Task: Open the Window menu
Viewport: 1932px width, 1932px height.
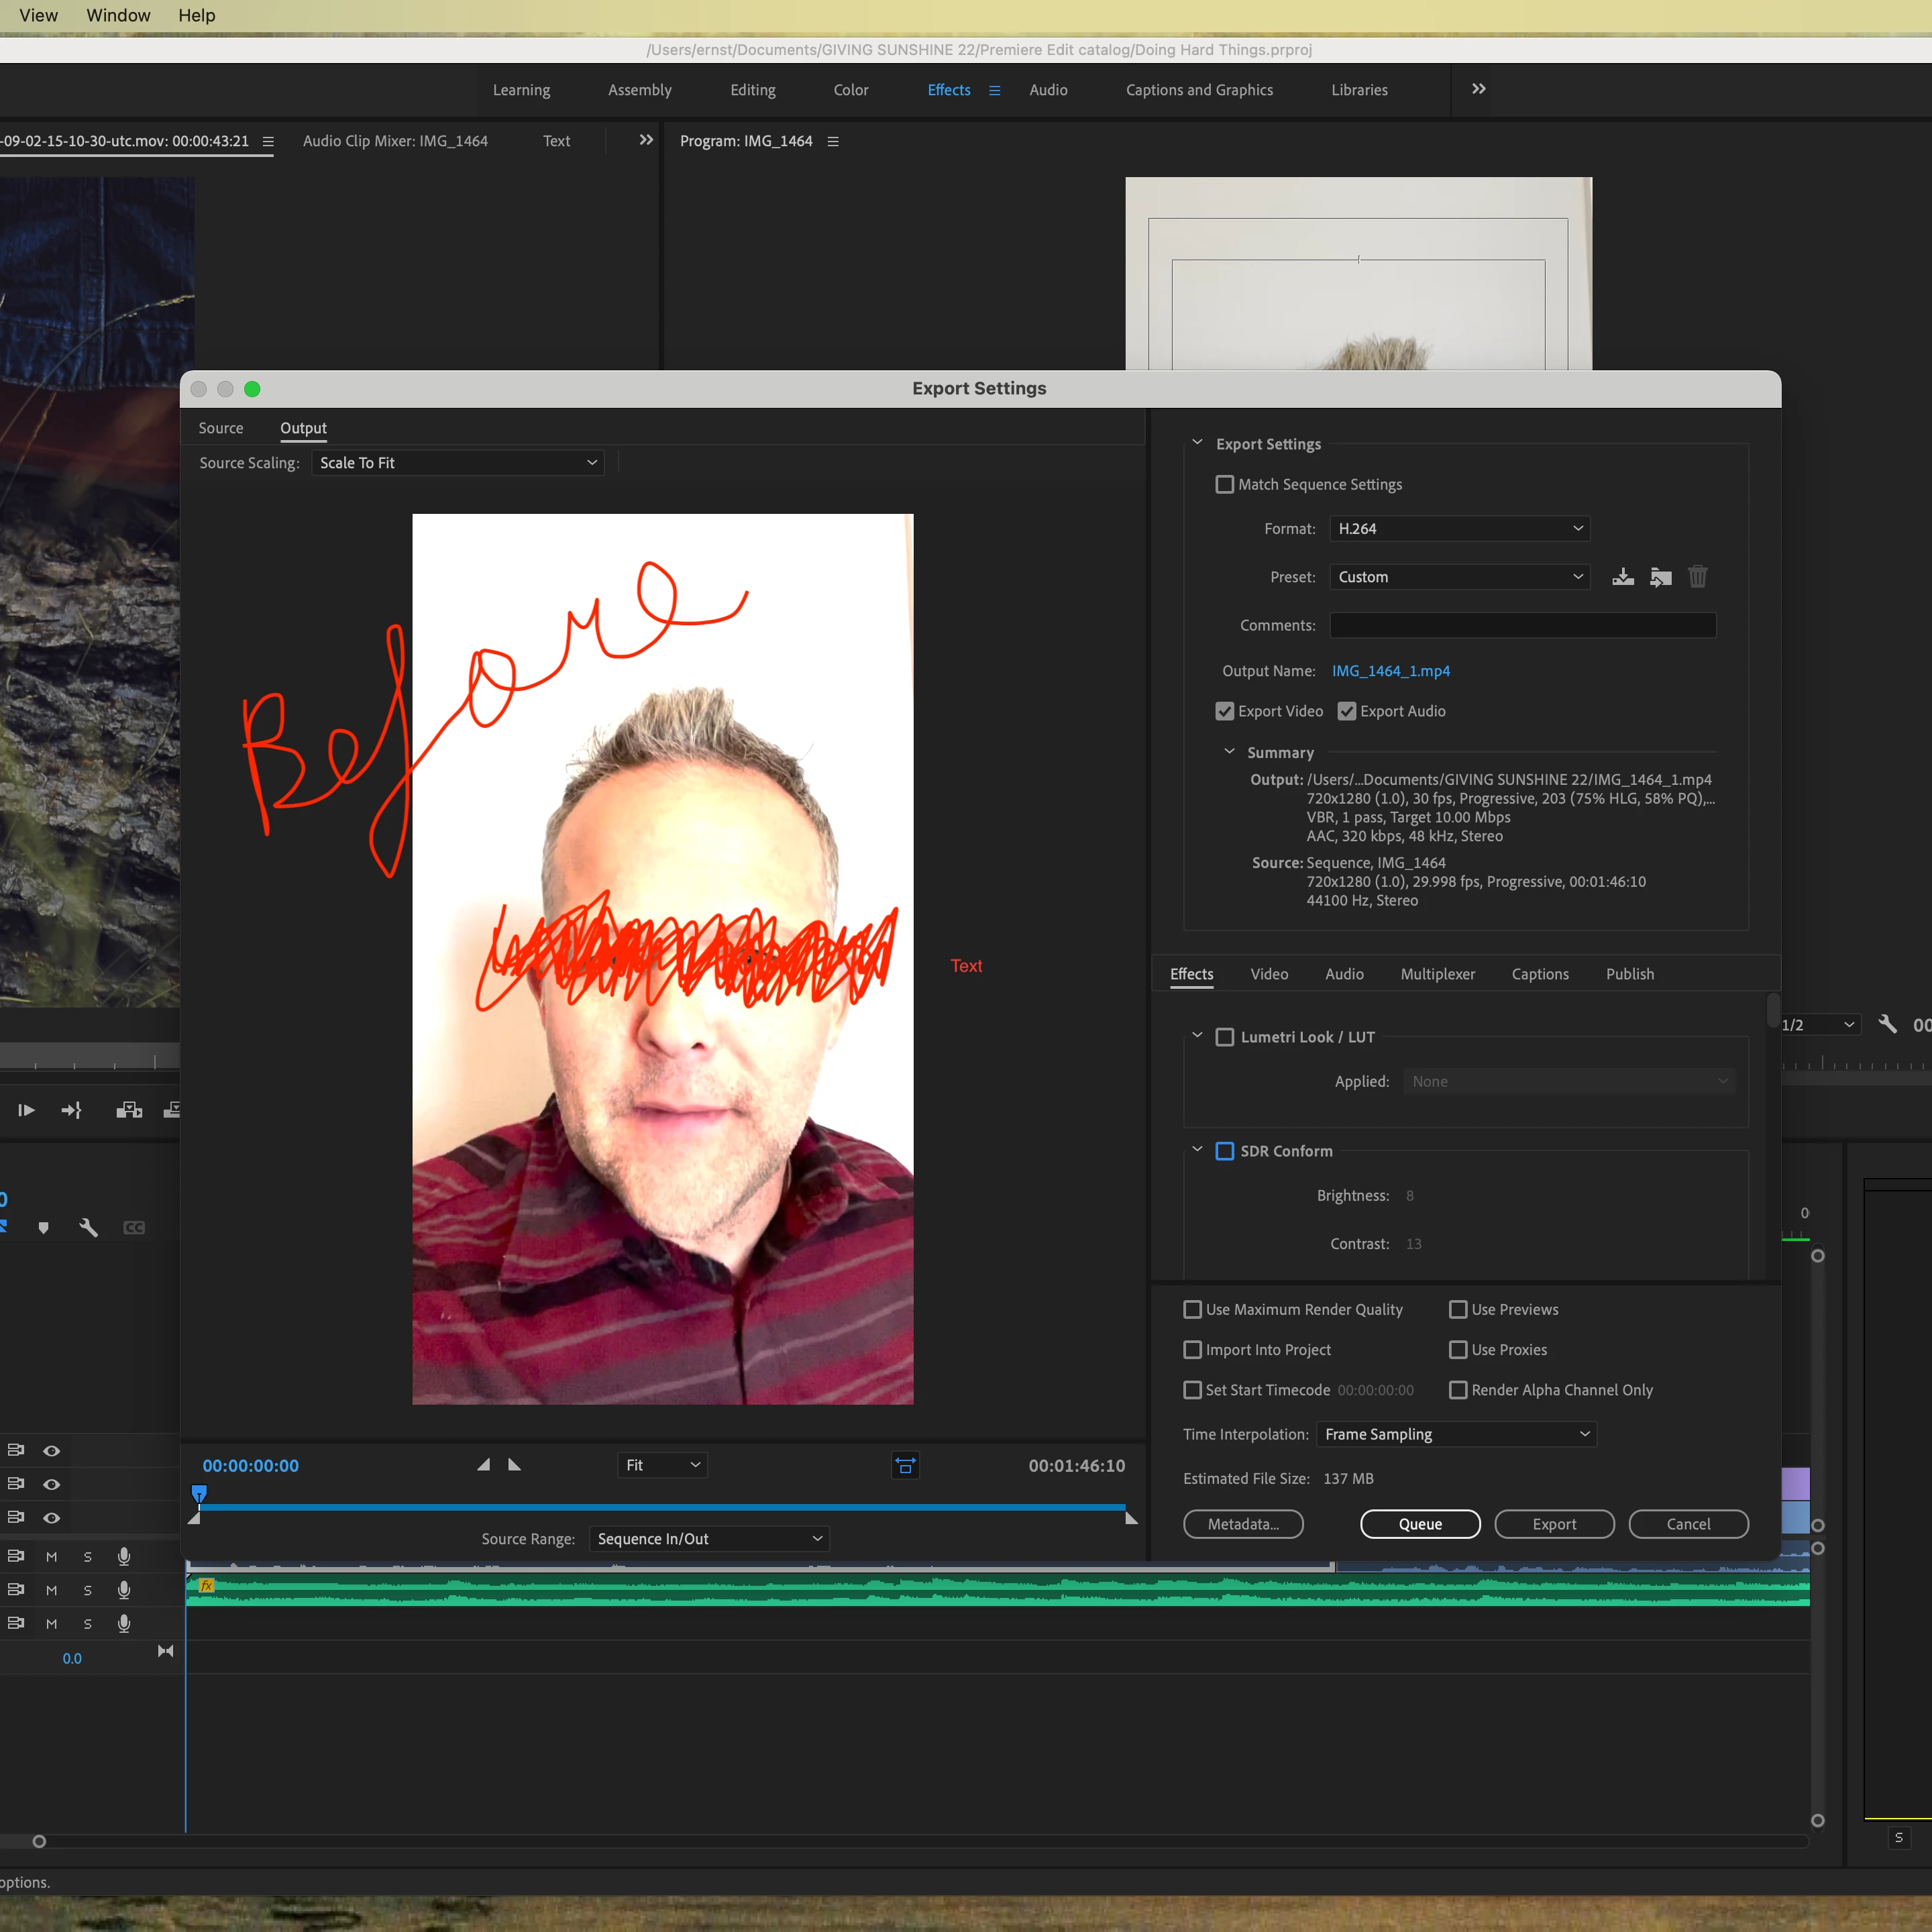Action: pos(118,15)
